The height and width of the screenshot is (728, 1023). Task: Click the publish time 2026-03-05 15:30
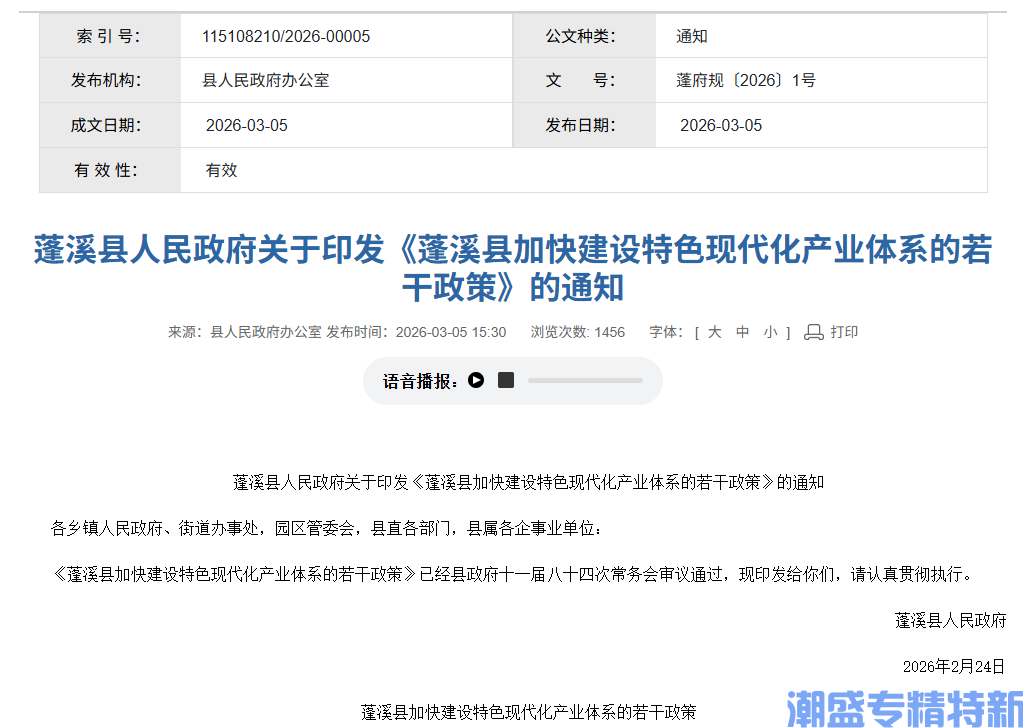pyautogui.click(x=451, y=332)
